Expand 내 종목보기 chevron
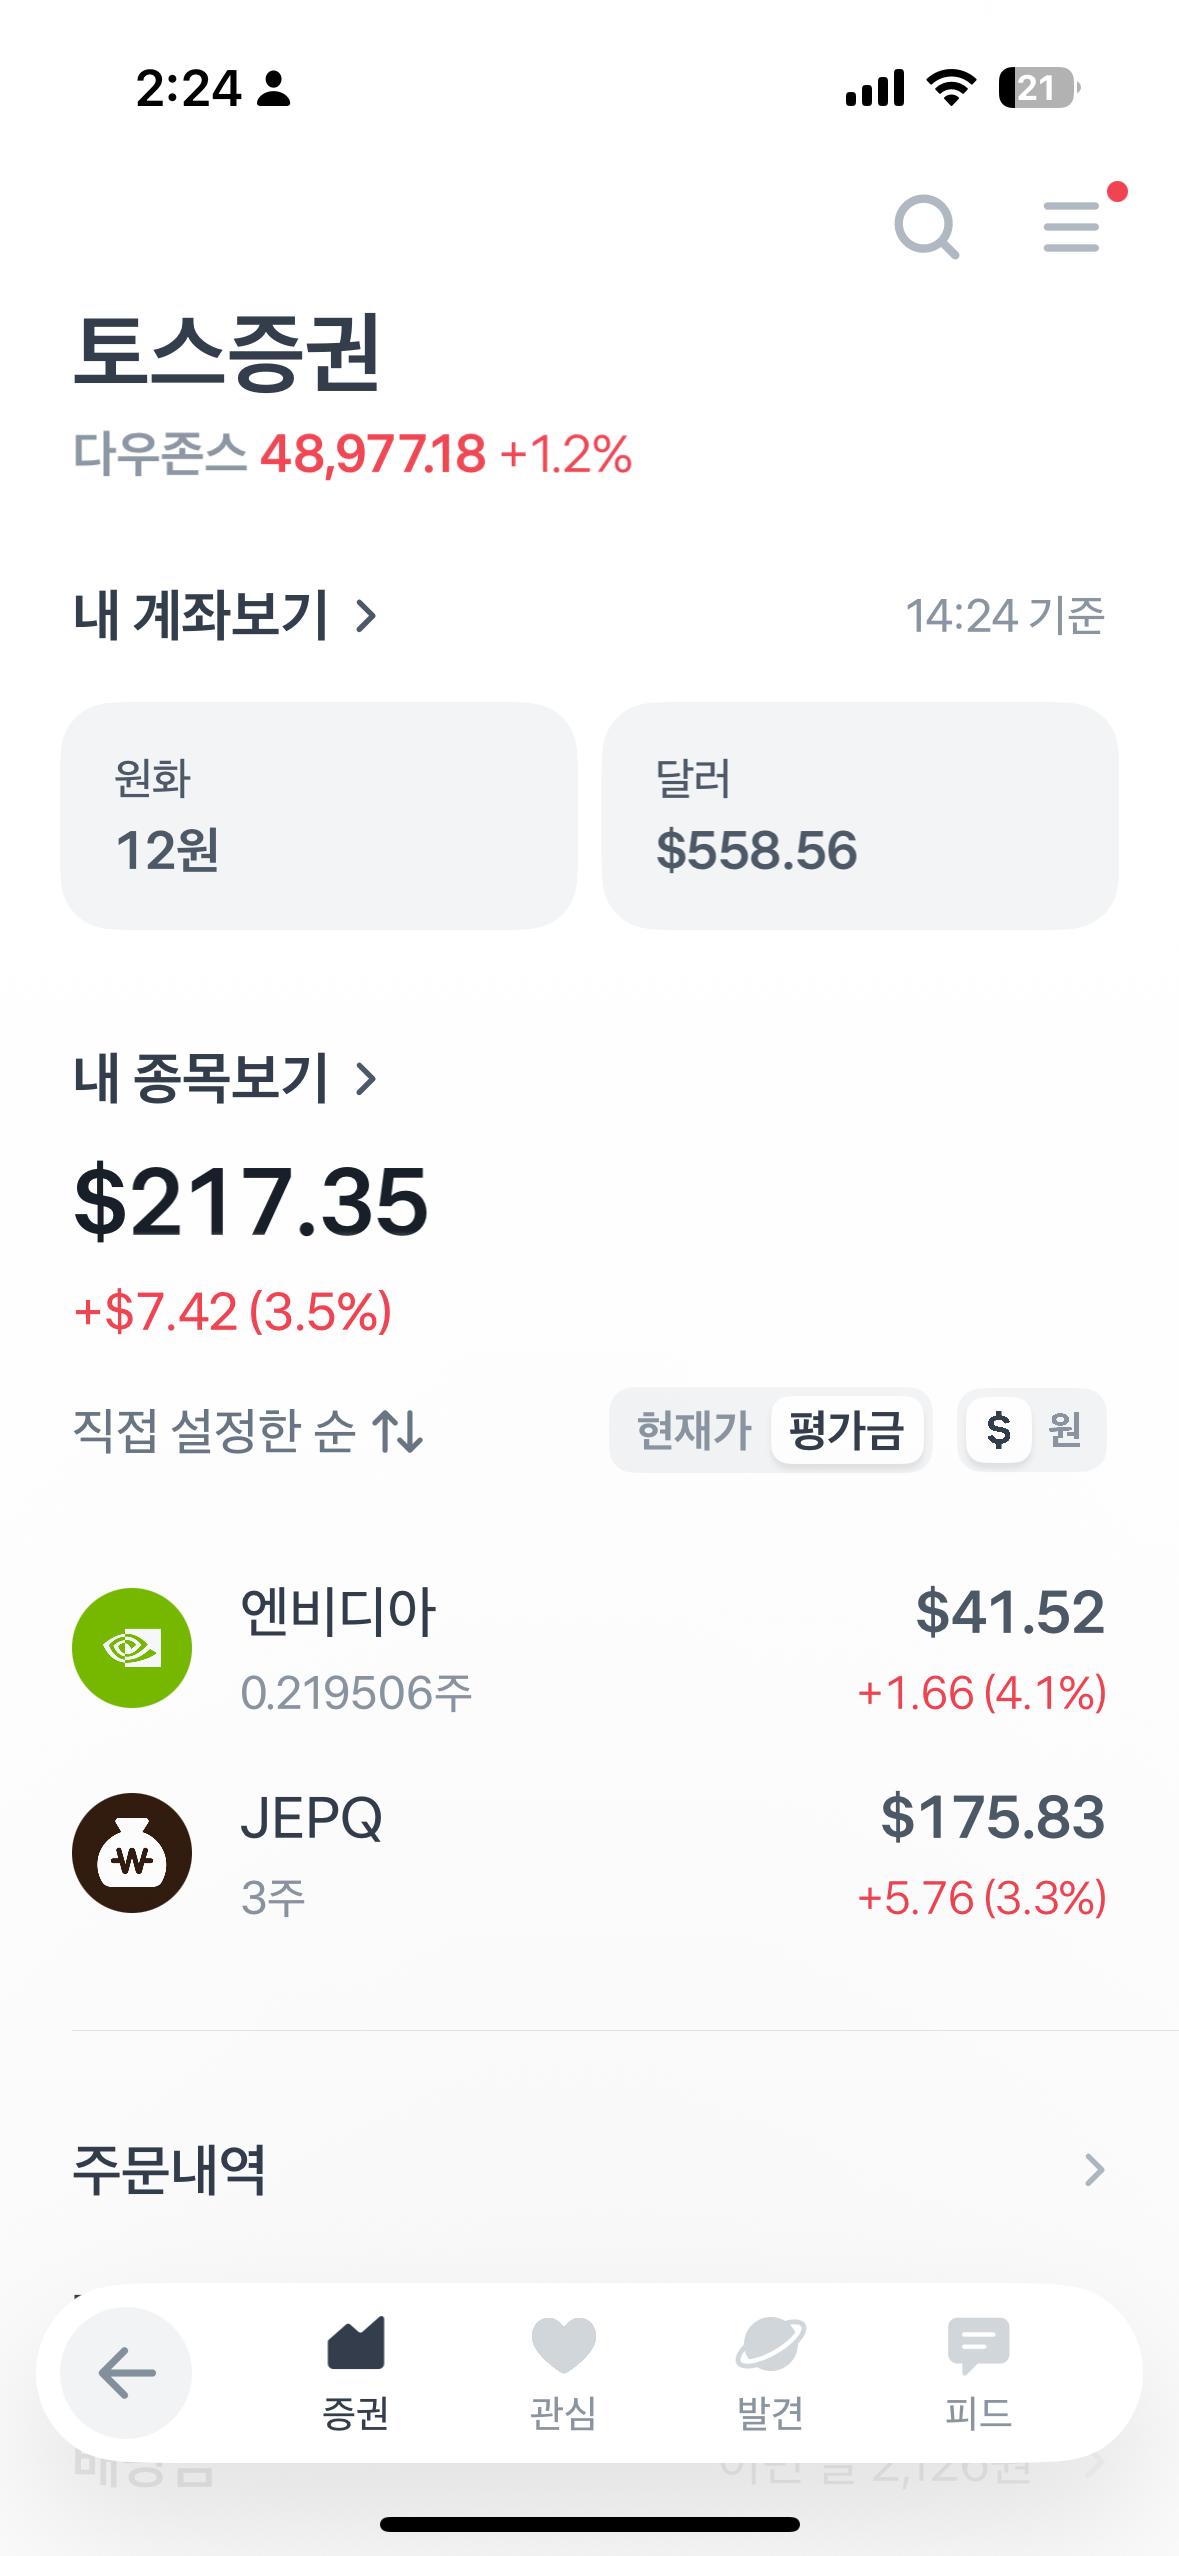 click(x=367, y=1078)
